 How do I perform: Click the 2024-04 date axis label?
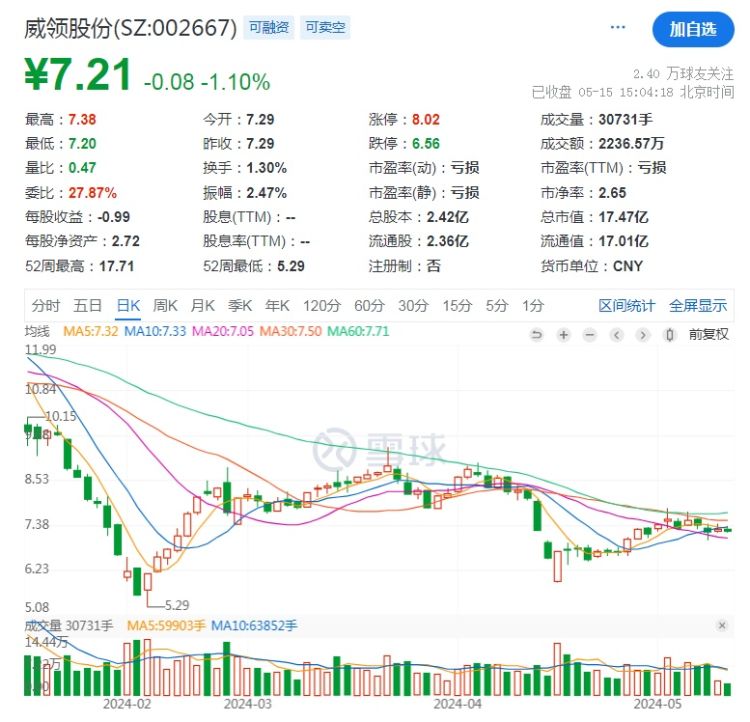[457, 704]
